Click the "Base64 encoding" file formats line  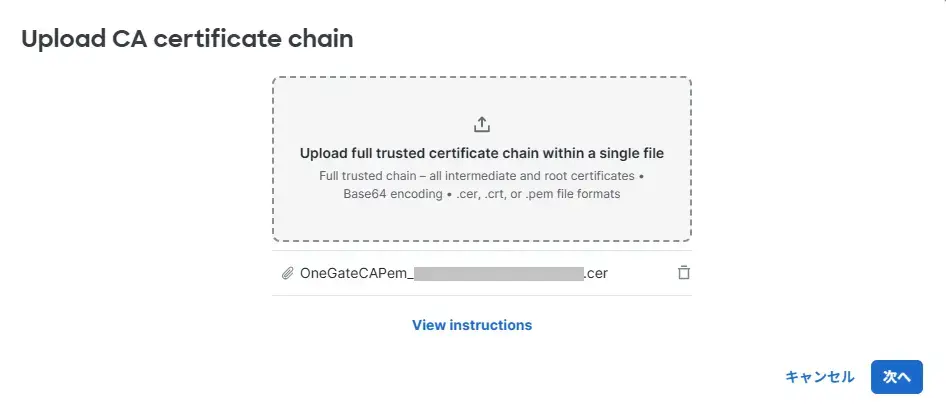(x=481, y=194)
